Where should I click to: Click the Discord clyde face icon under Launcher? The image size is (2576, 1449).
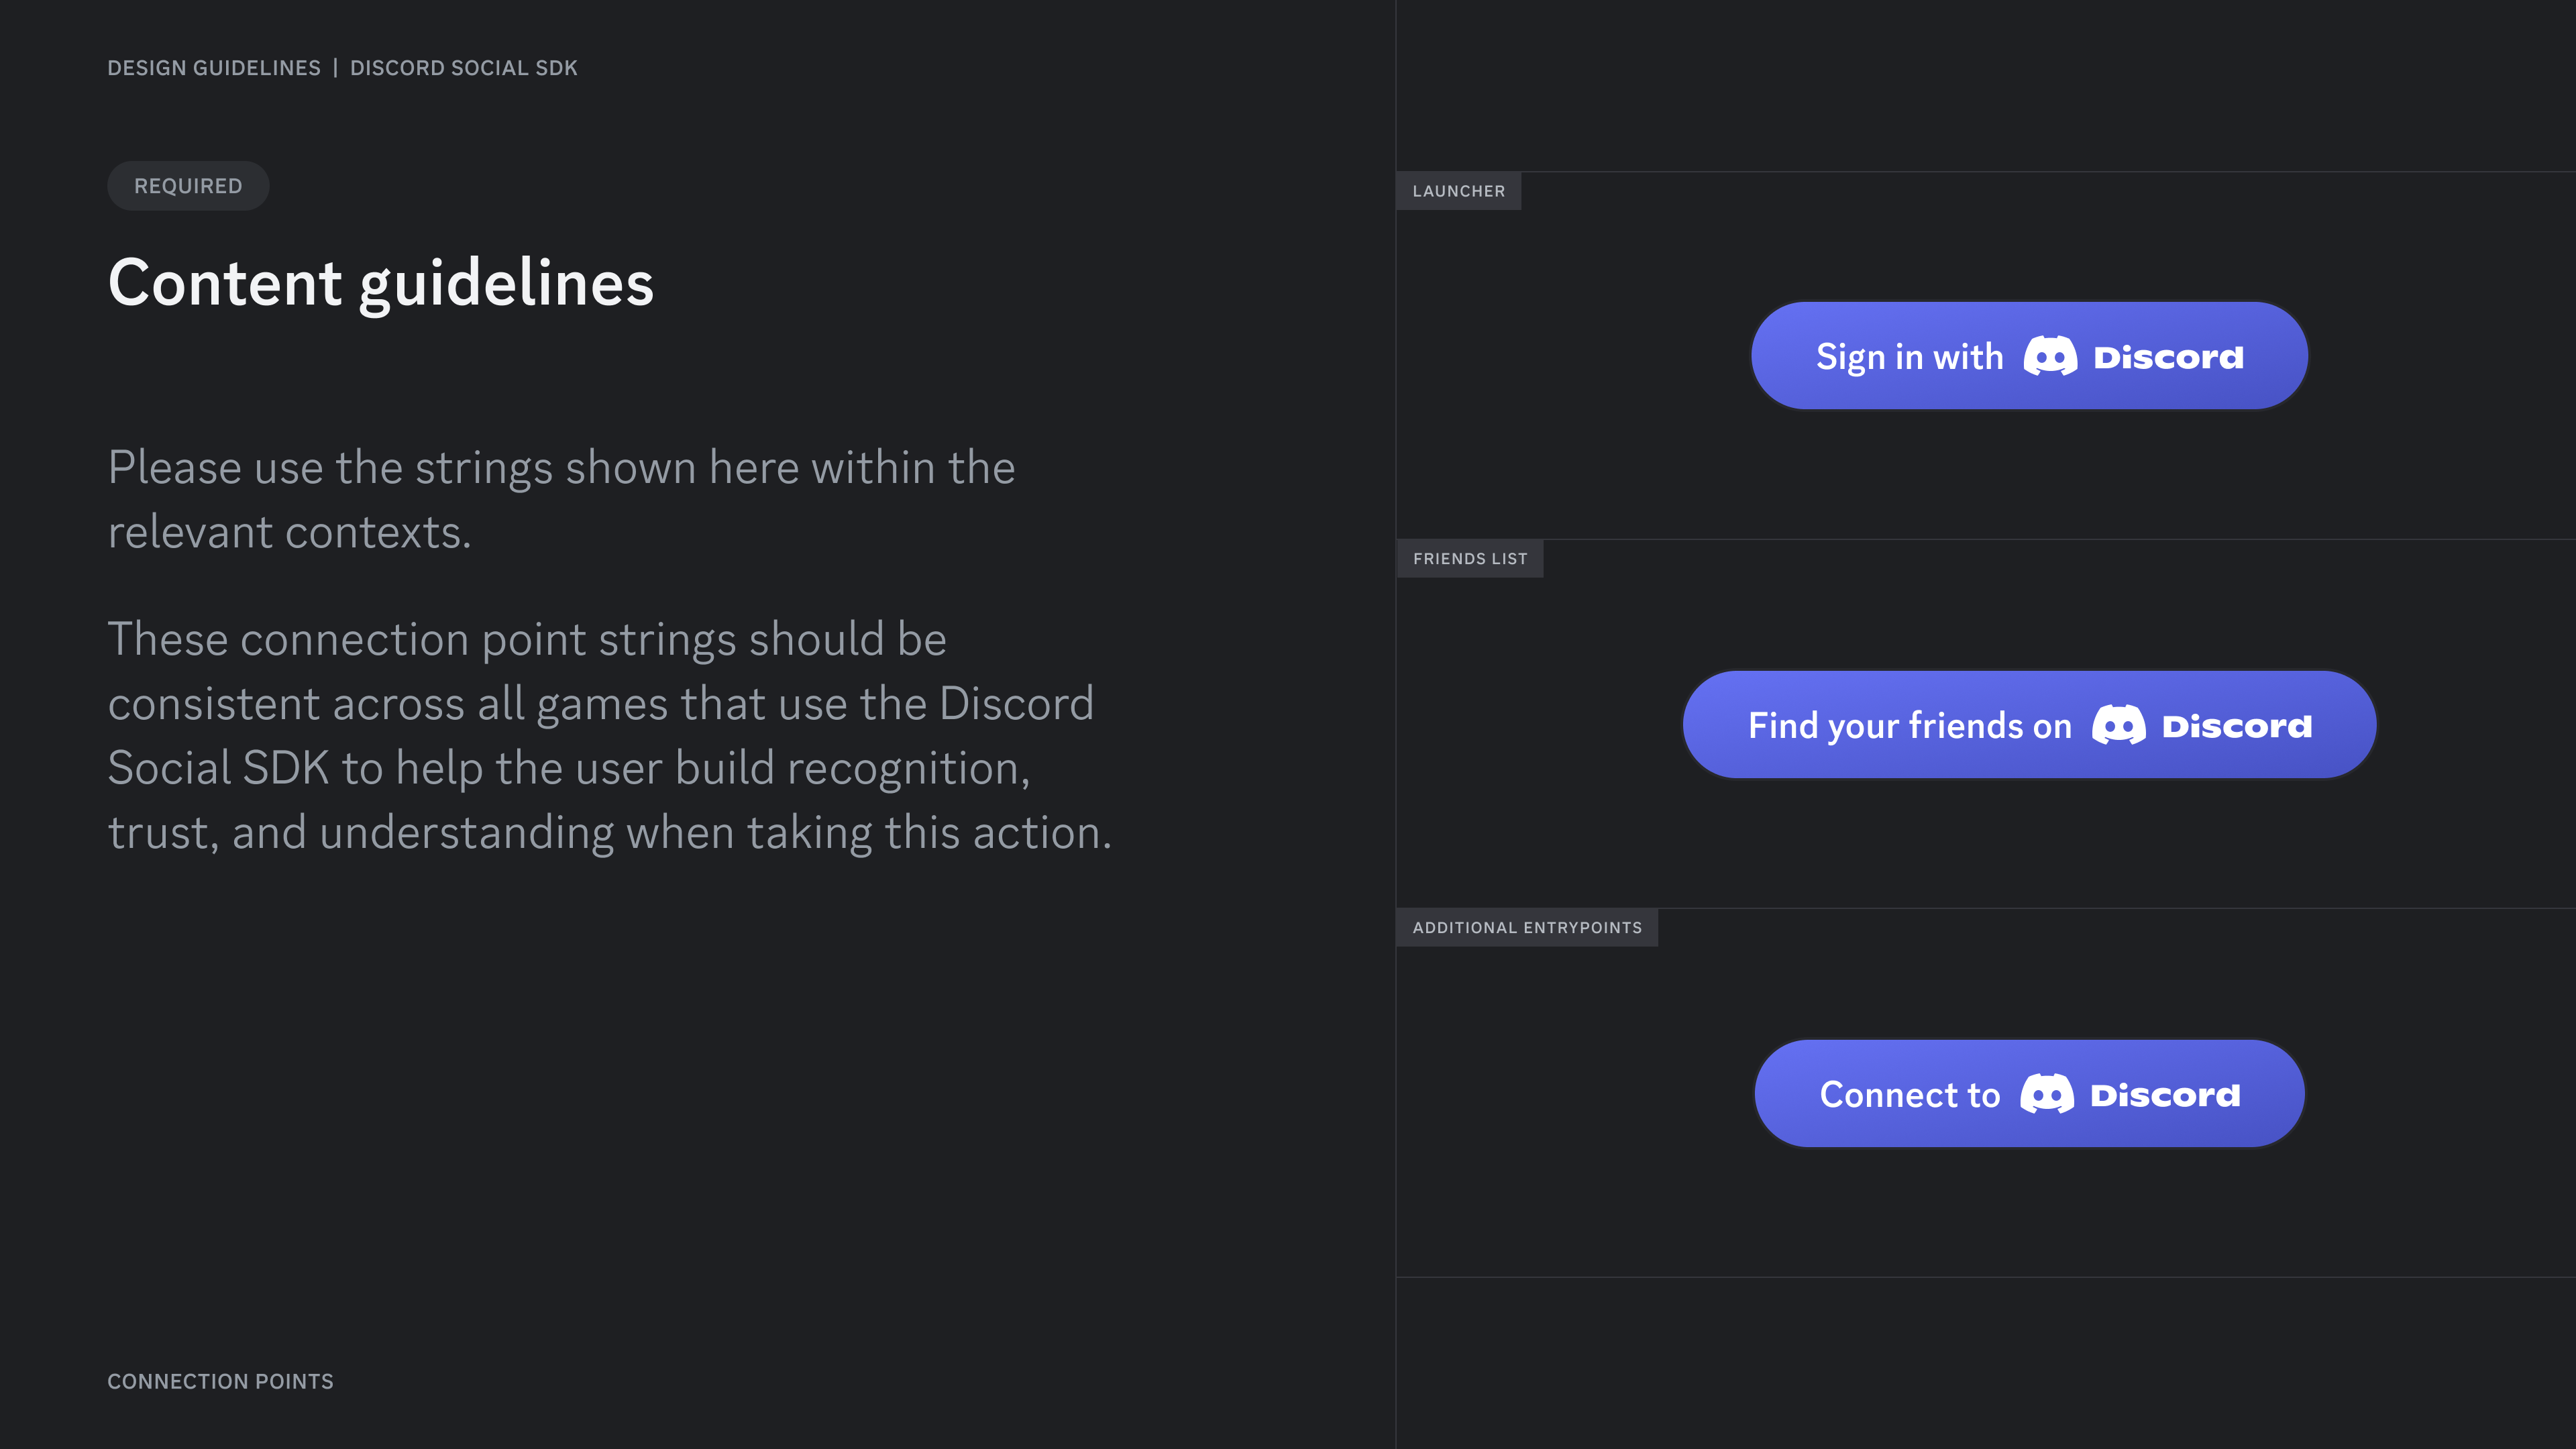(x=2052, y=355)
